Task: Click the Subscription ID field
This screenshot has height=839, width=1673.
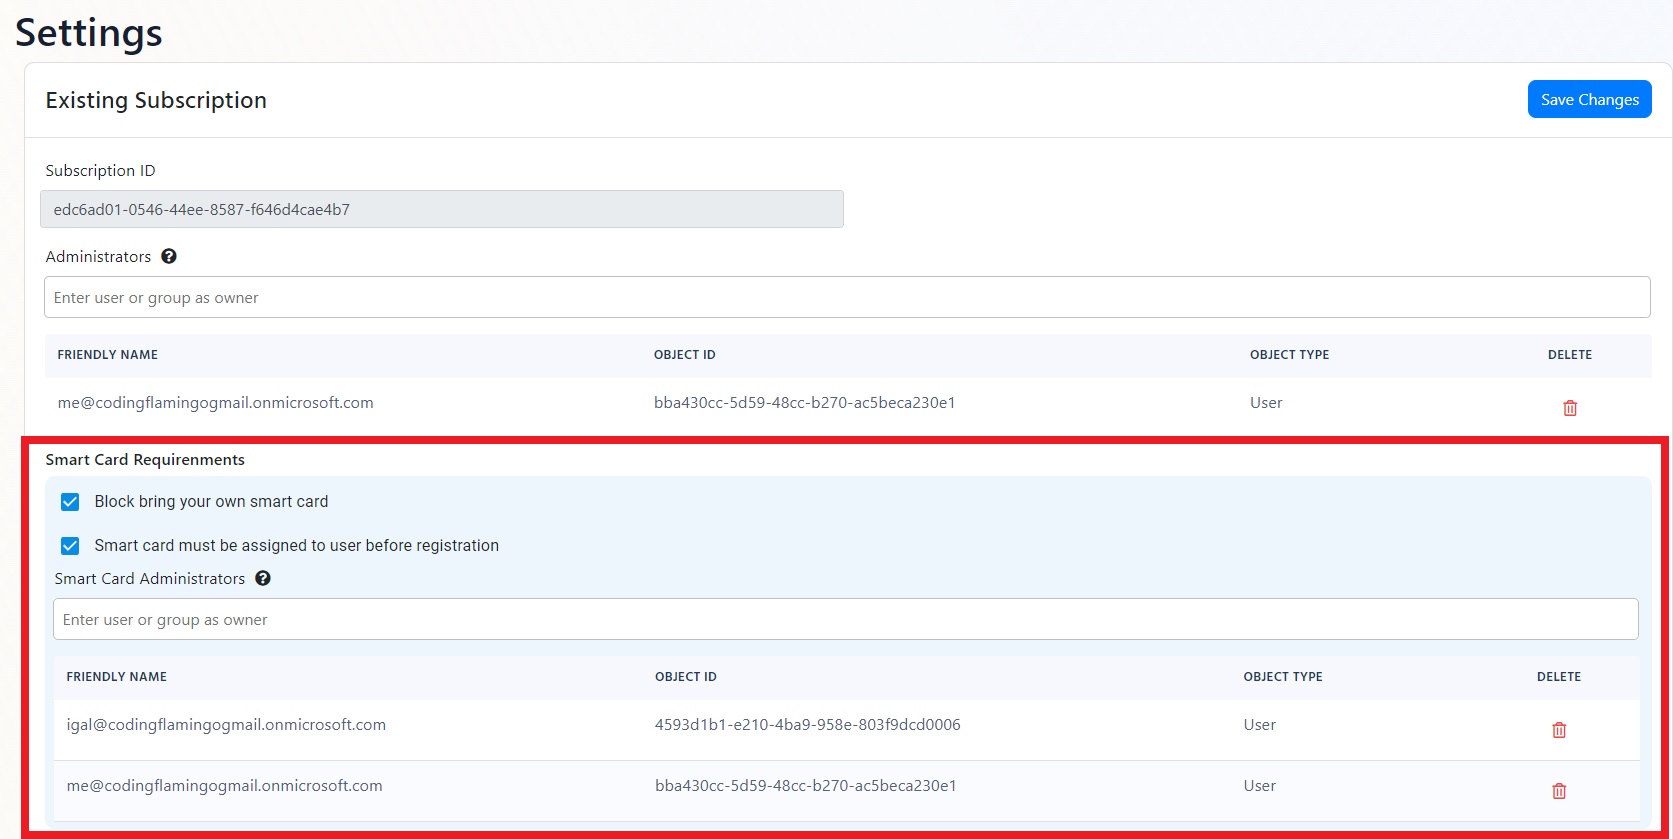Action: point(442,209)
